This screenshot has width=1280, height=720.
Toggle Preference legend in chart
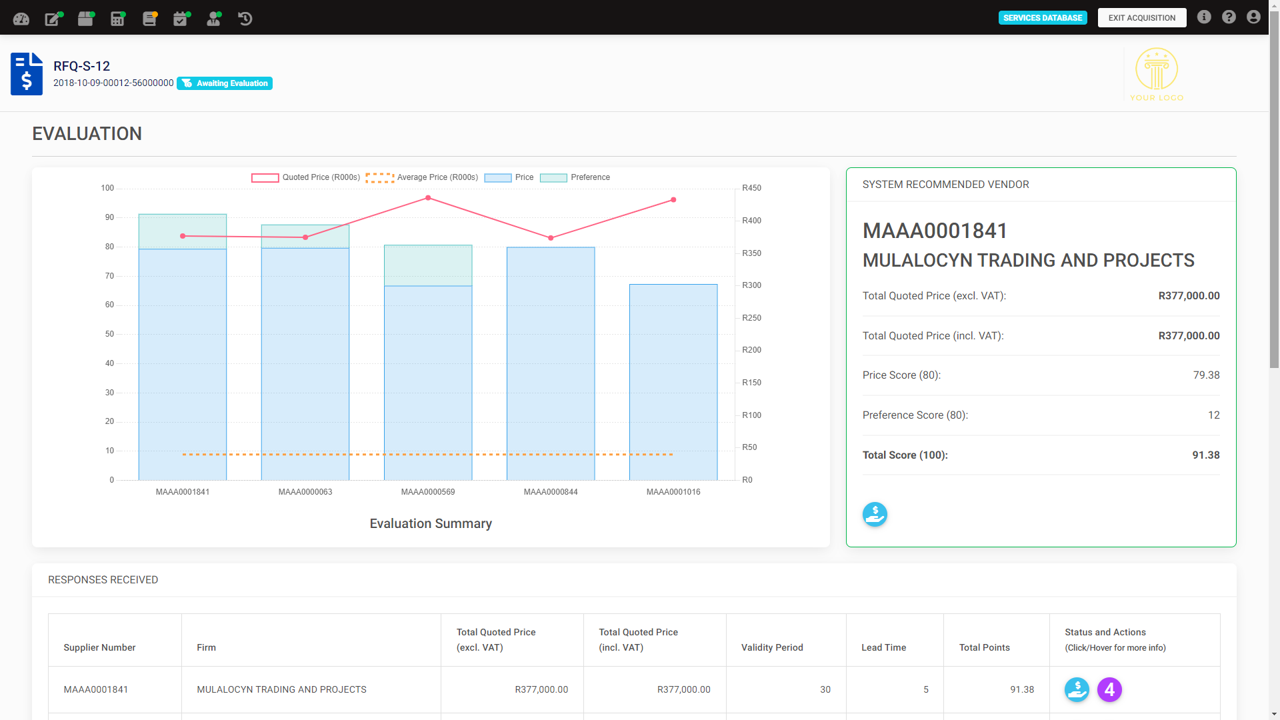click(x=575, y=177)
